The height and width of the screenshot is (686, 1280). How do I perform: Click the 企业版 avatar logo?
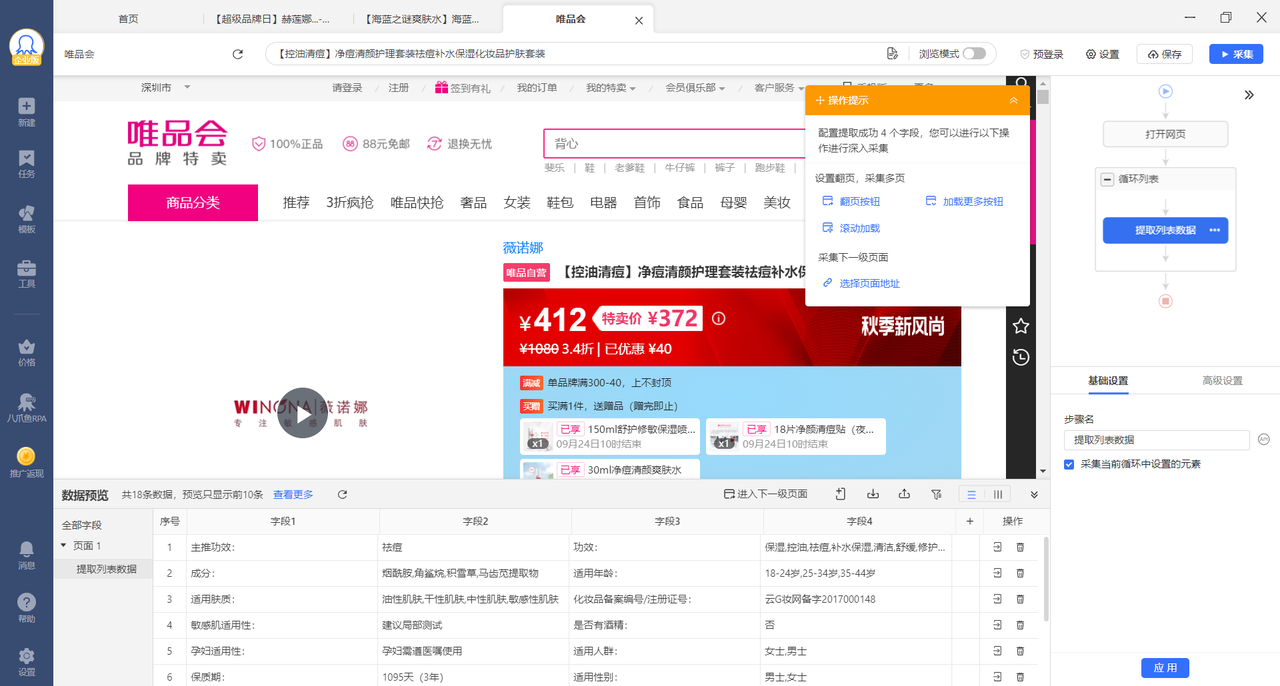[x=27, y=45]
